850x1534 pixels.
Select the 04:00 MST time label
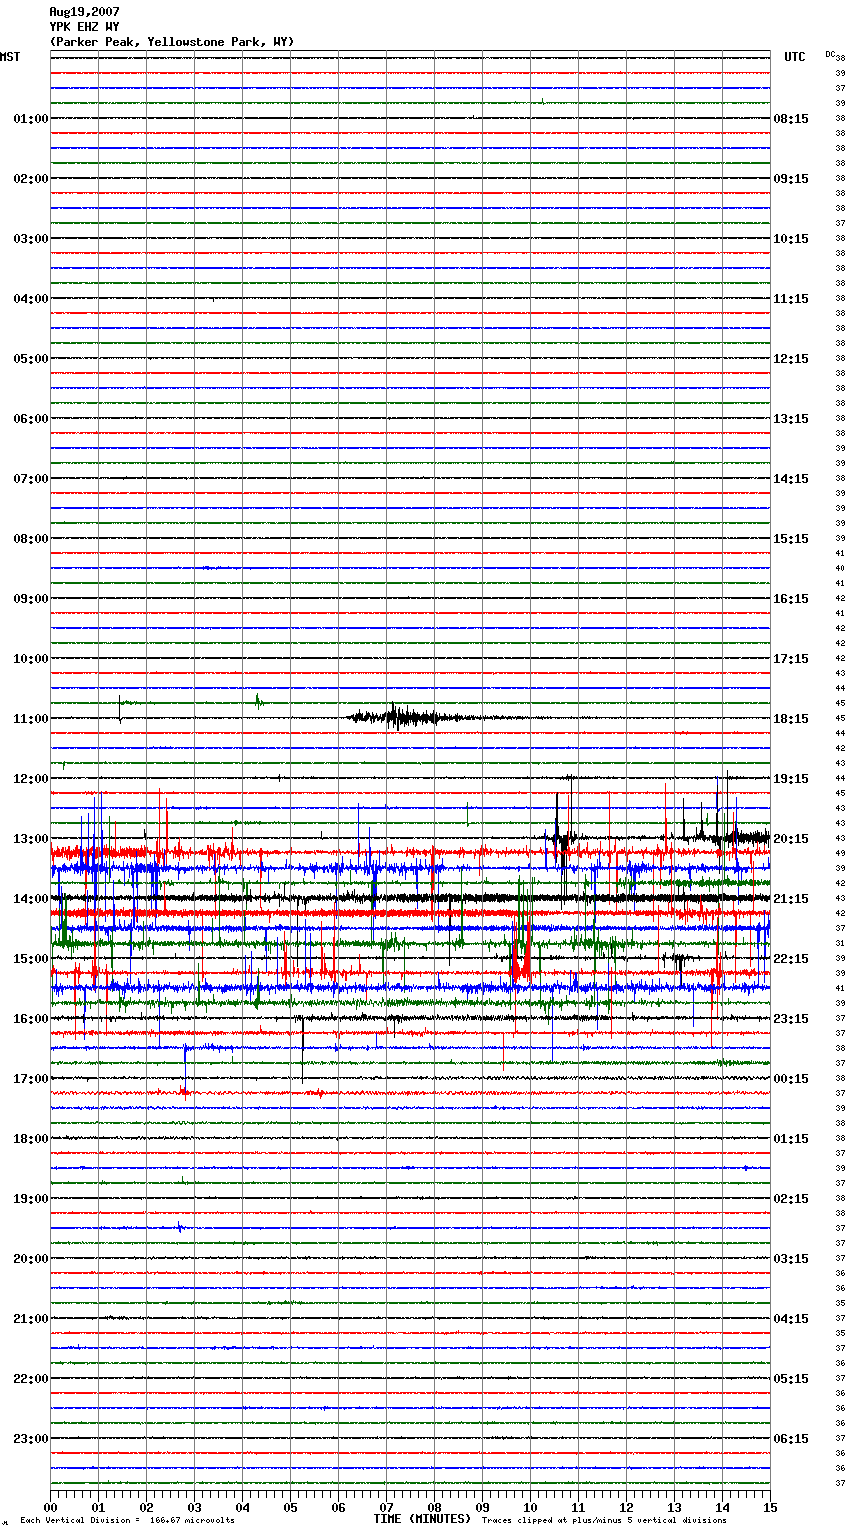(30, 299)
